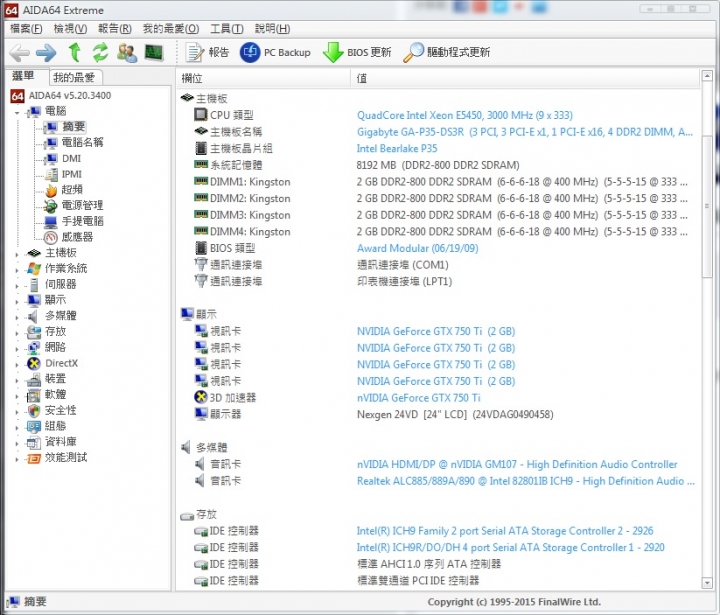The image size is (720, 615).
Task: Expand the 多媒體 tree node
Action: (17, 316)
